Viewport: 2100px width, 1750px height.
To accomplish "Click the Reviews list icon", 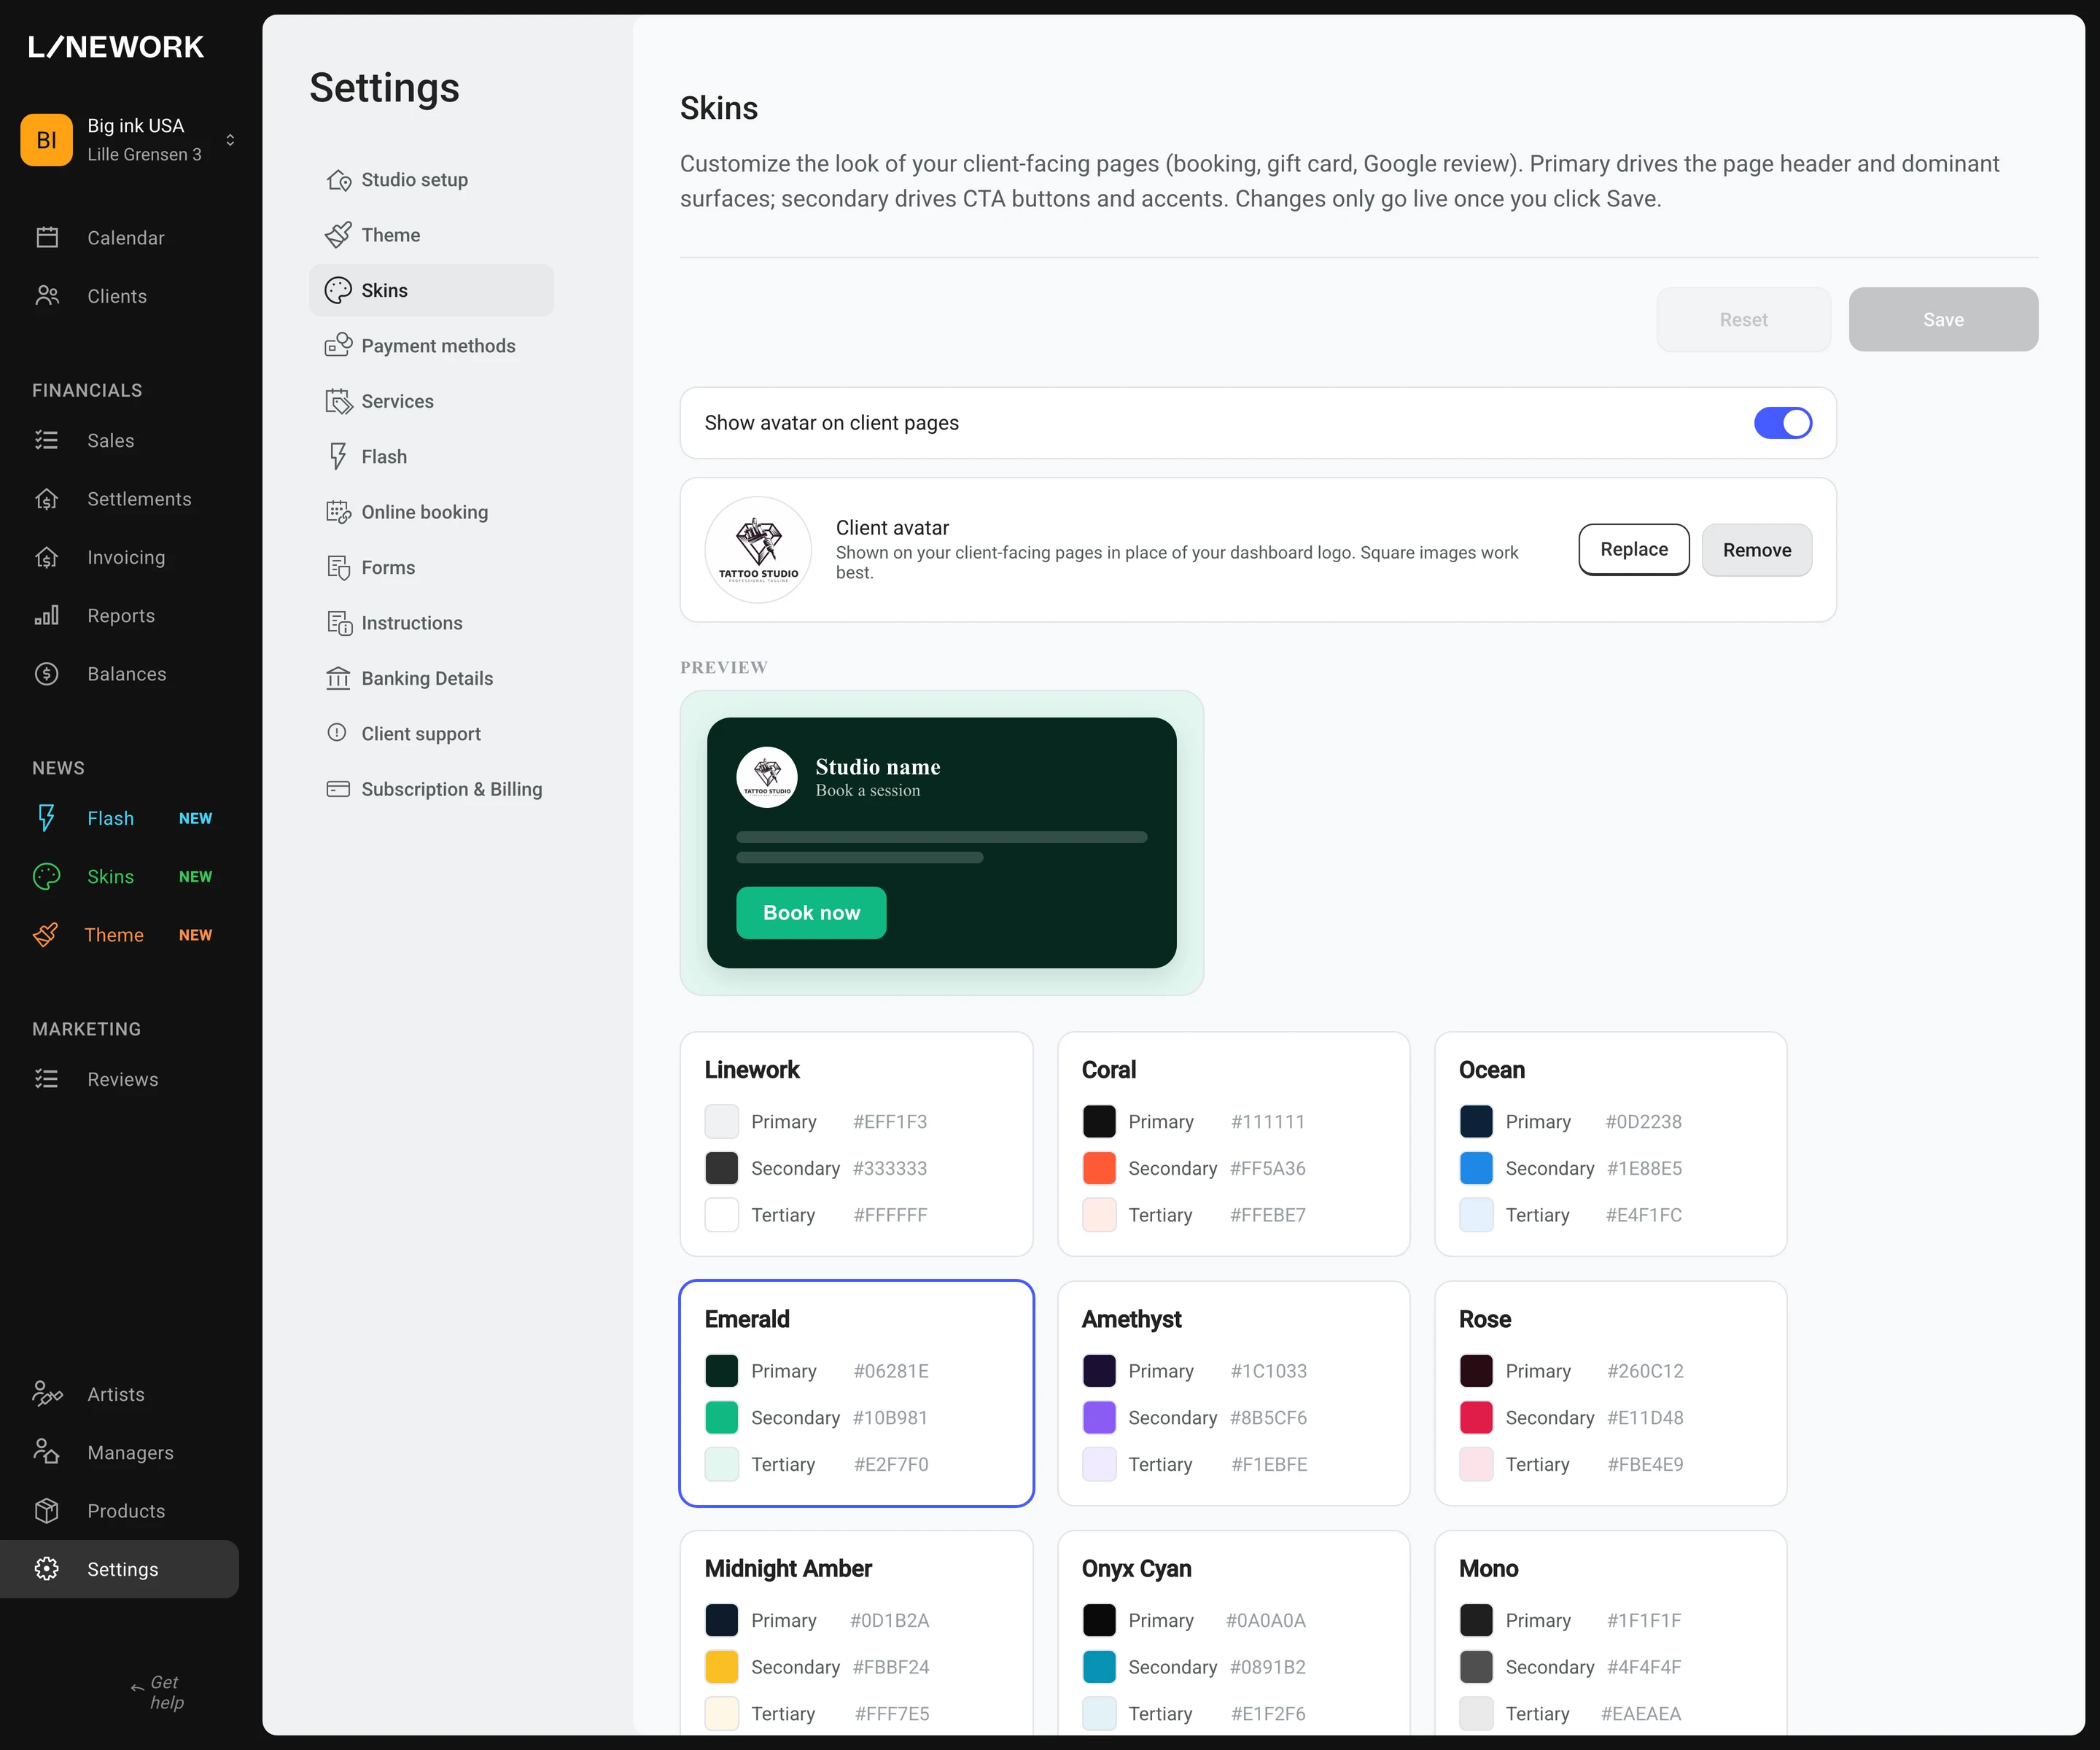I will click(x=47, y=1079).
